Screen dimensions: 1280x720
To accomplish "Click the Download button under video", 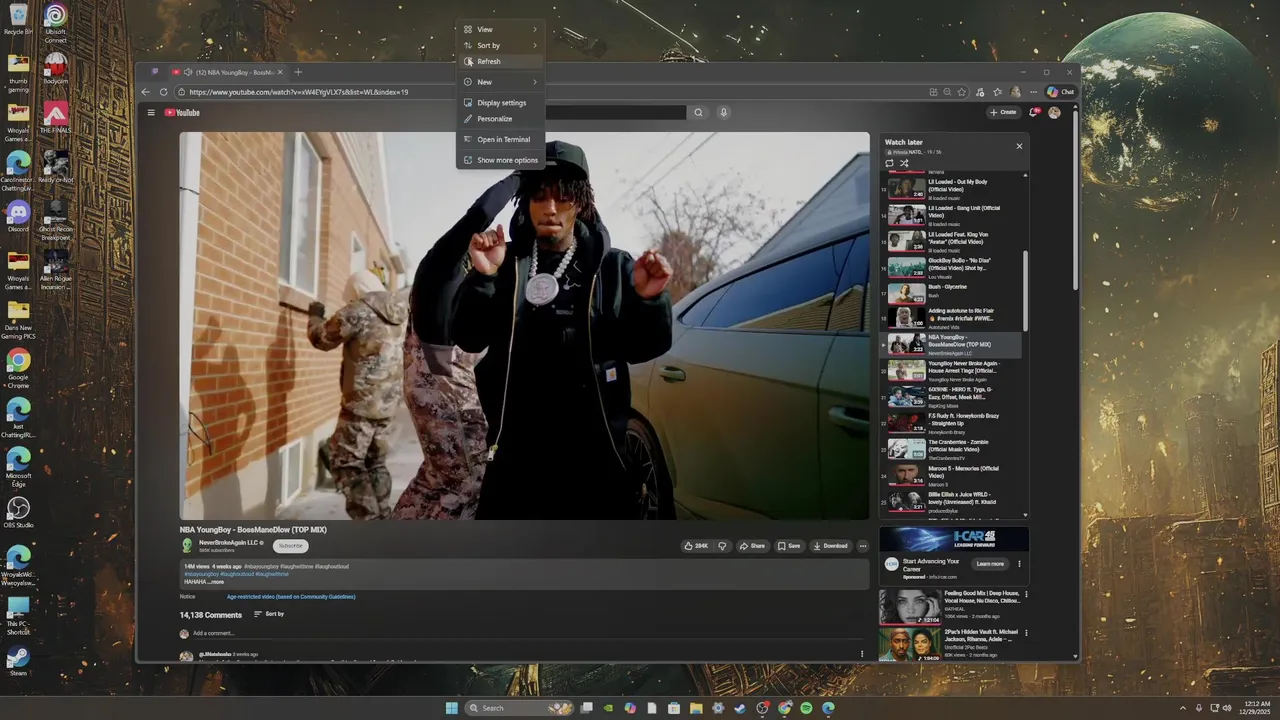I will (830, 546).
